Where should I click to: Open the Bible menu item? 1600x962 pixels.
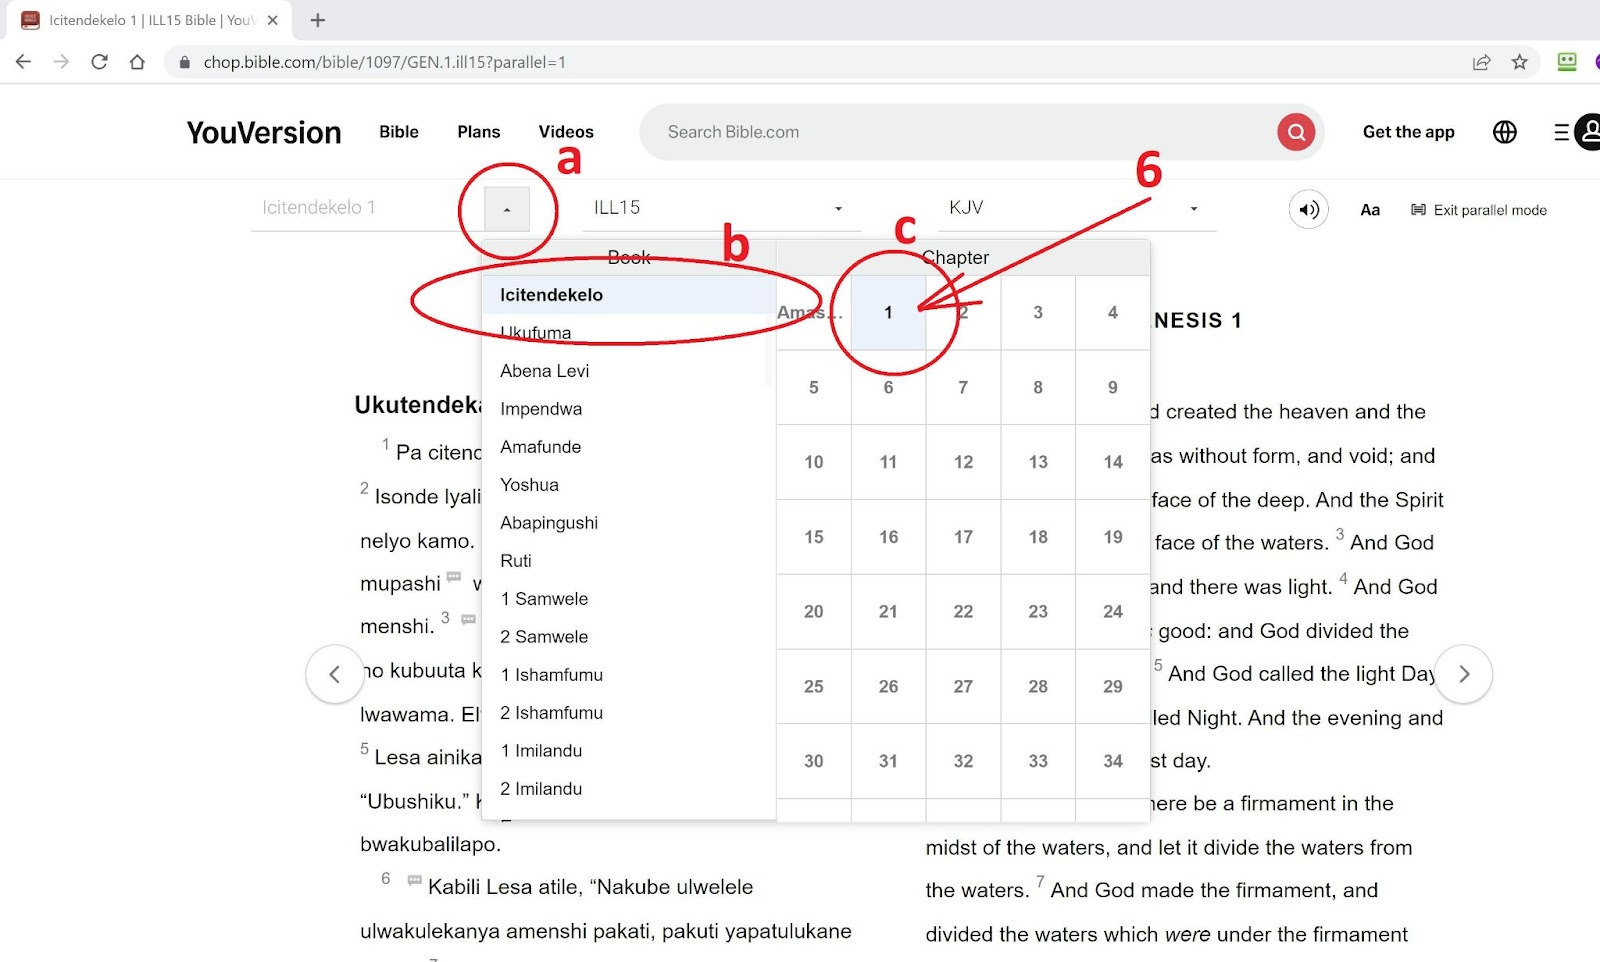click(x=399, y=132)
